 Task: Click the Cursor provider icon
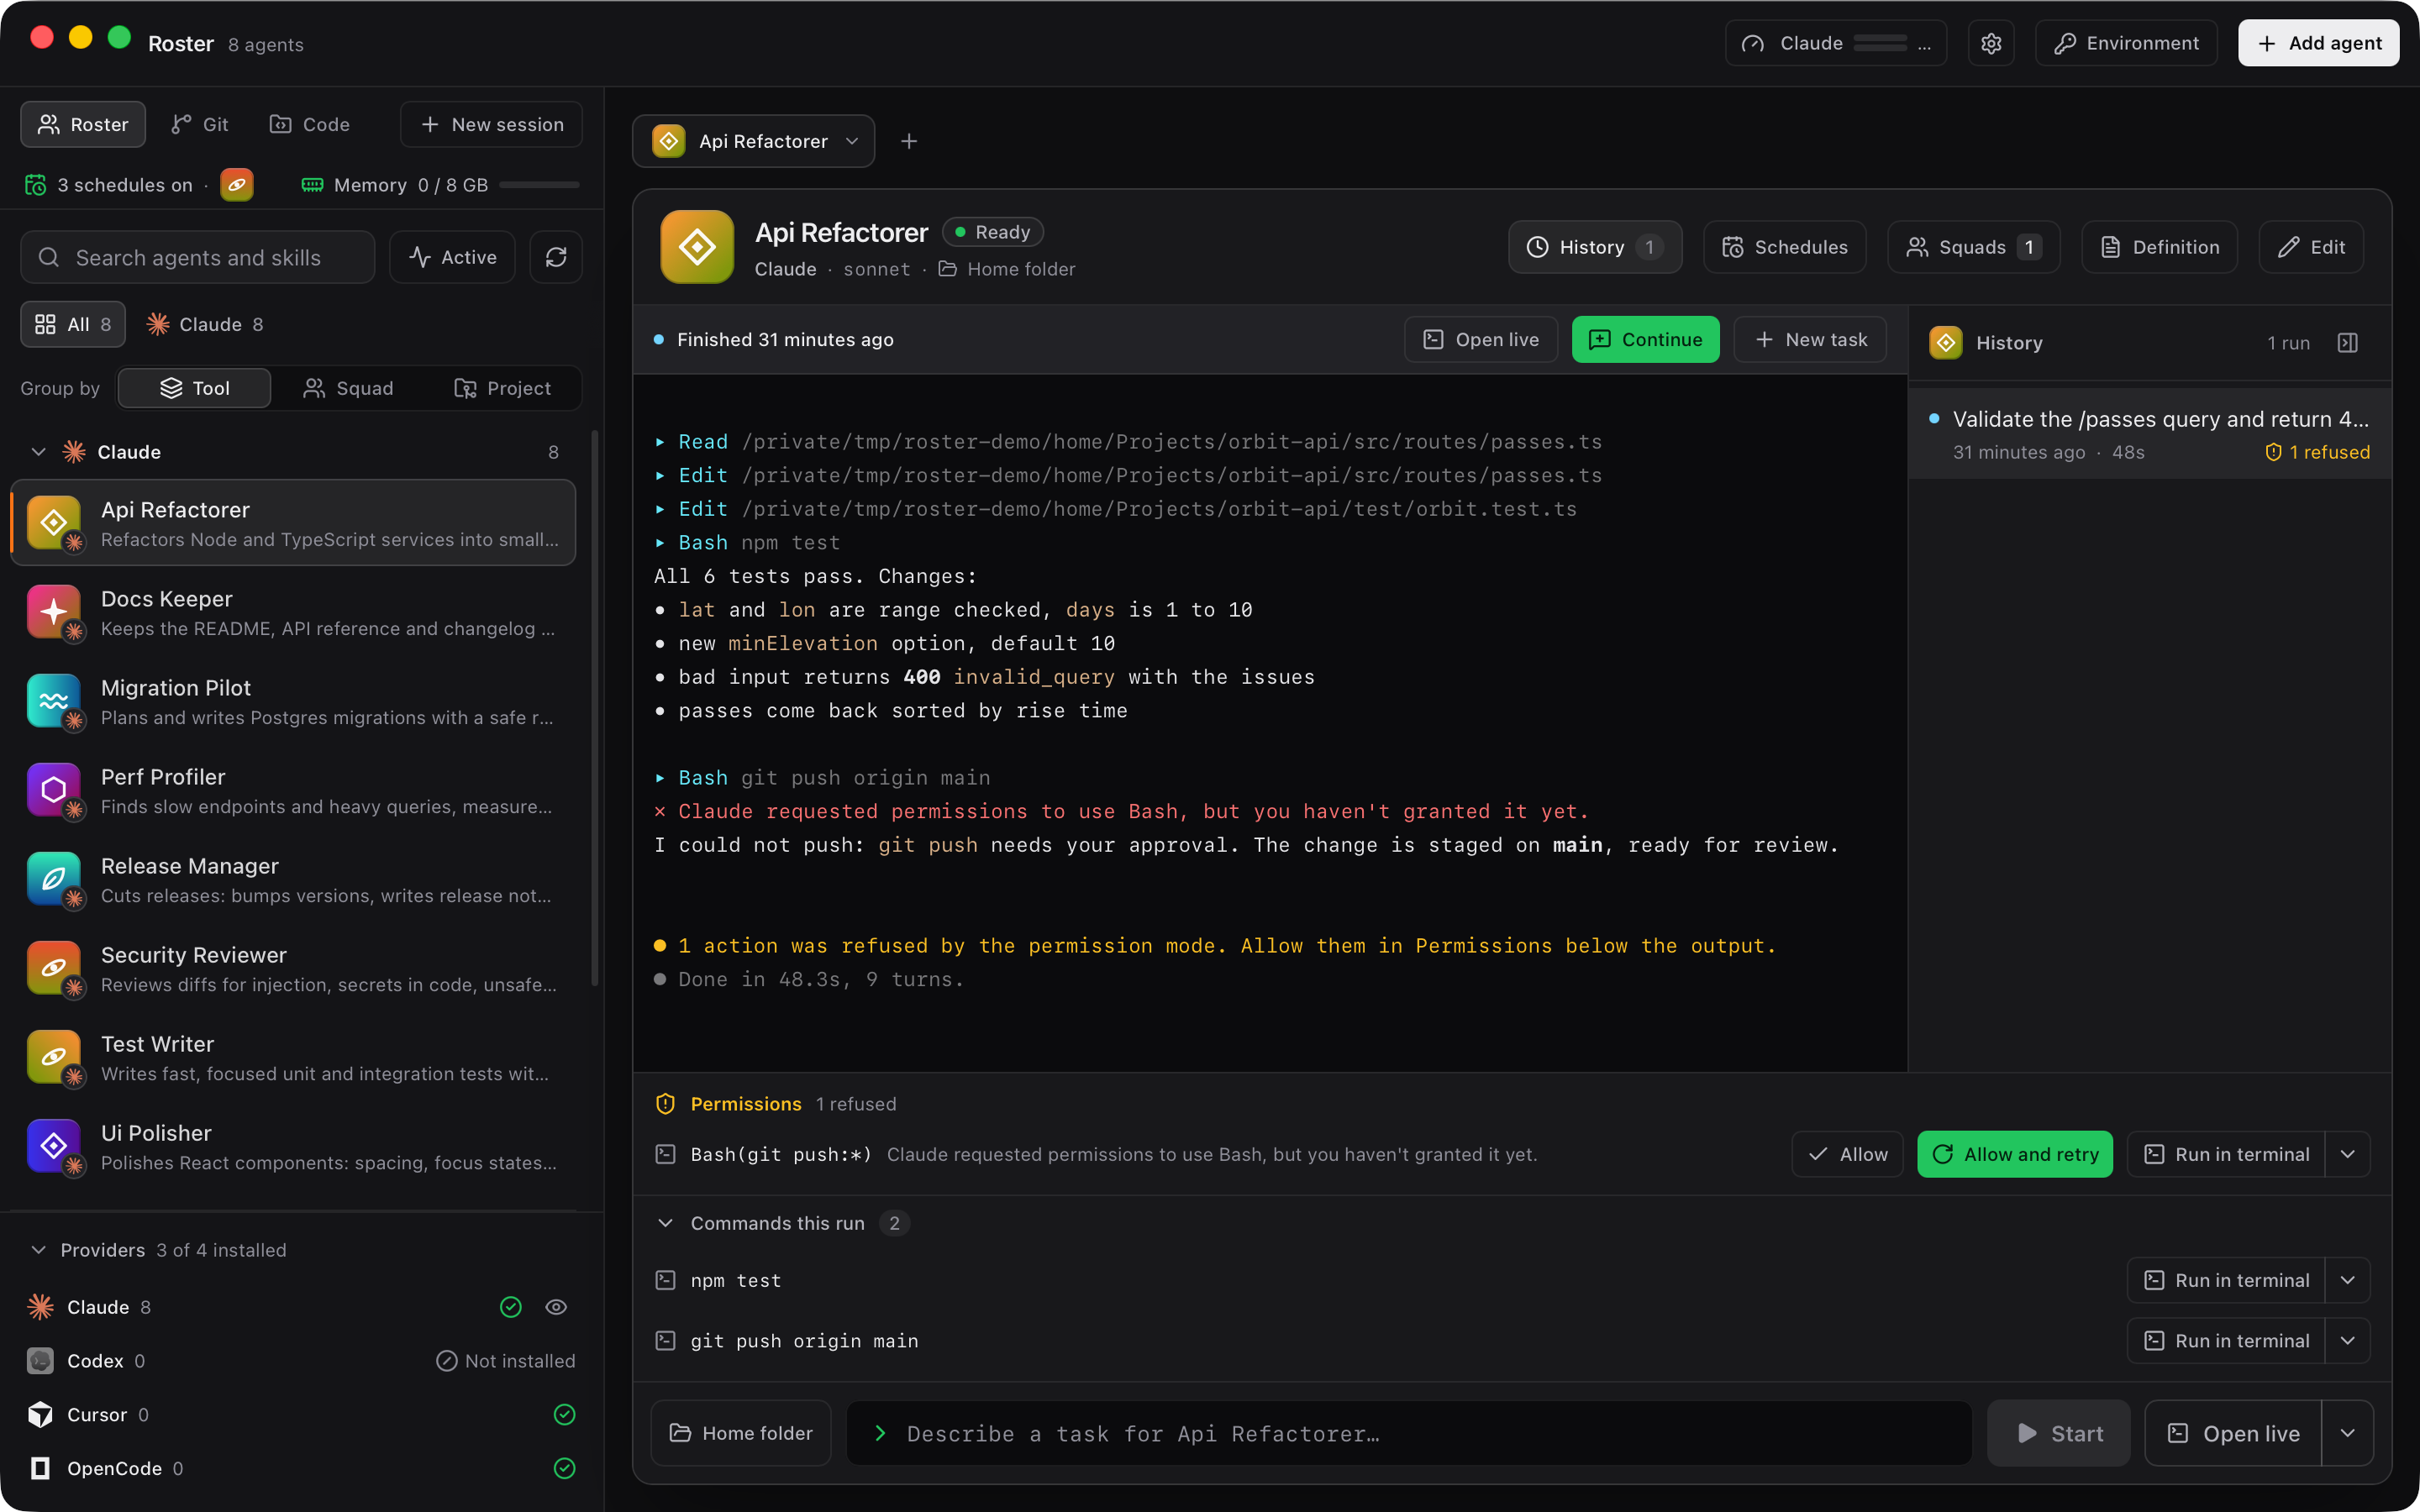pyautogui.click(x=40, y=1415)
